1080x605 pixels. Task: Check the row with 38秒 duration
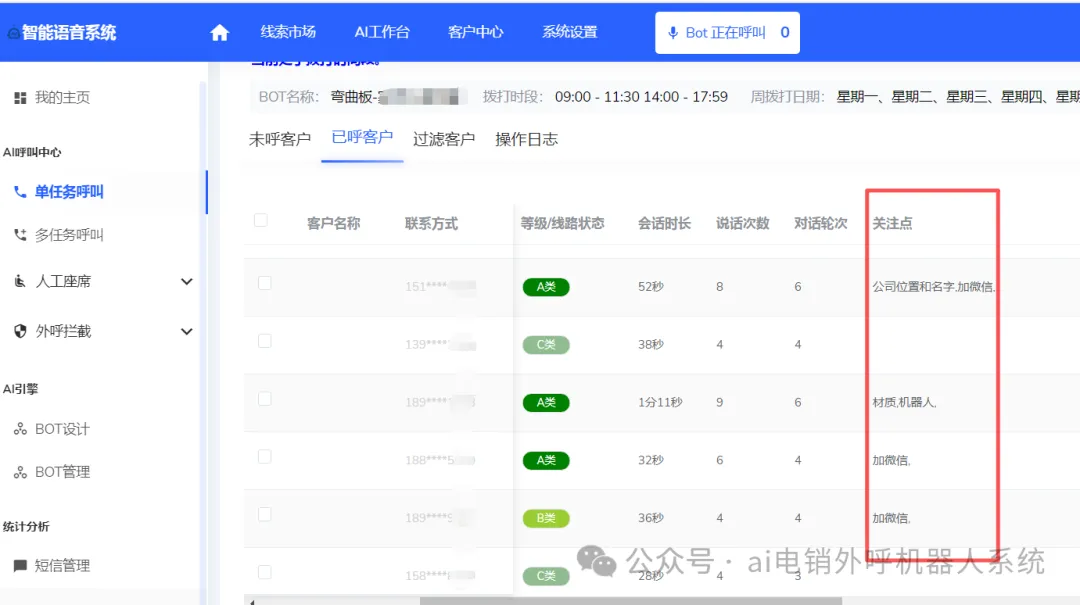click(264, 341)
